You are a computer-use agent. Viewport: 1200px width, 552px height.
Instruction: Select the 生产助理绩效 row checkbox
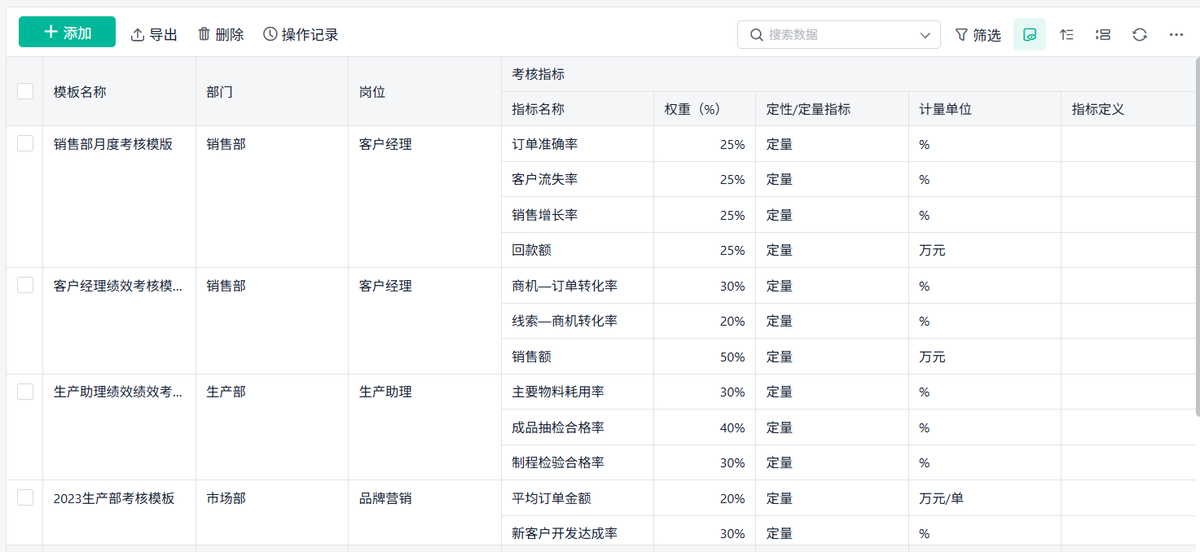(x=25, y=392)
